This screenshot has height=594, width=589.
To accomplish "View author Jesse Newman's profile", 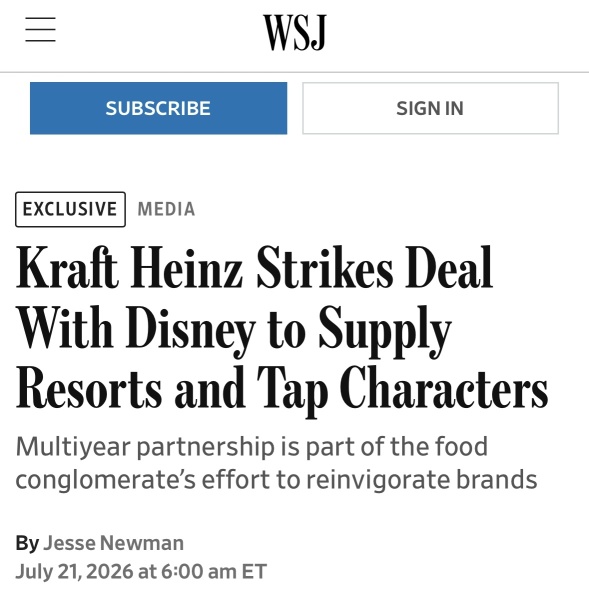I will 113,543.
